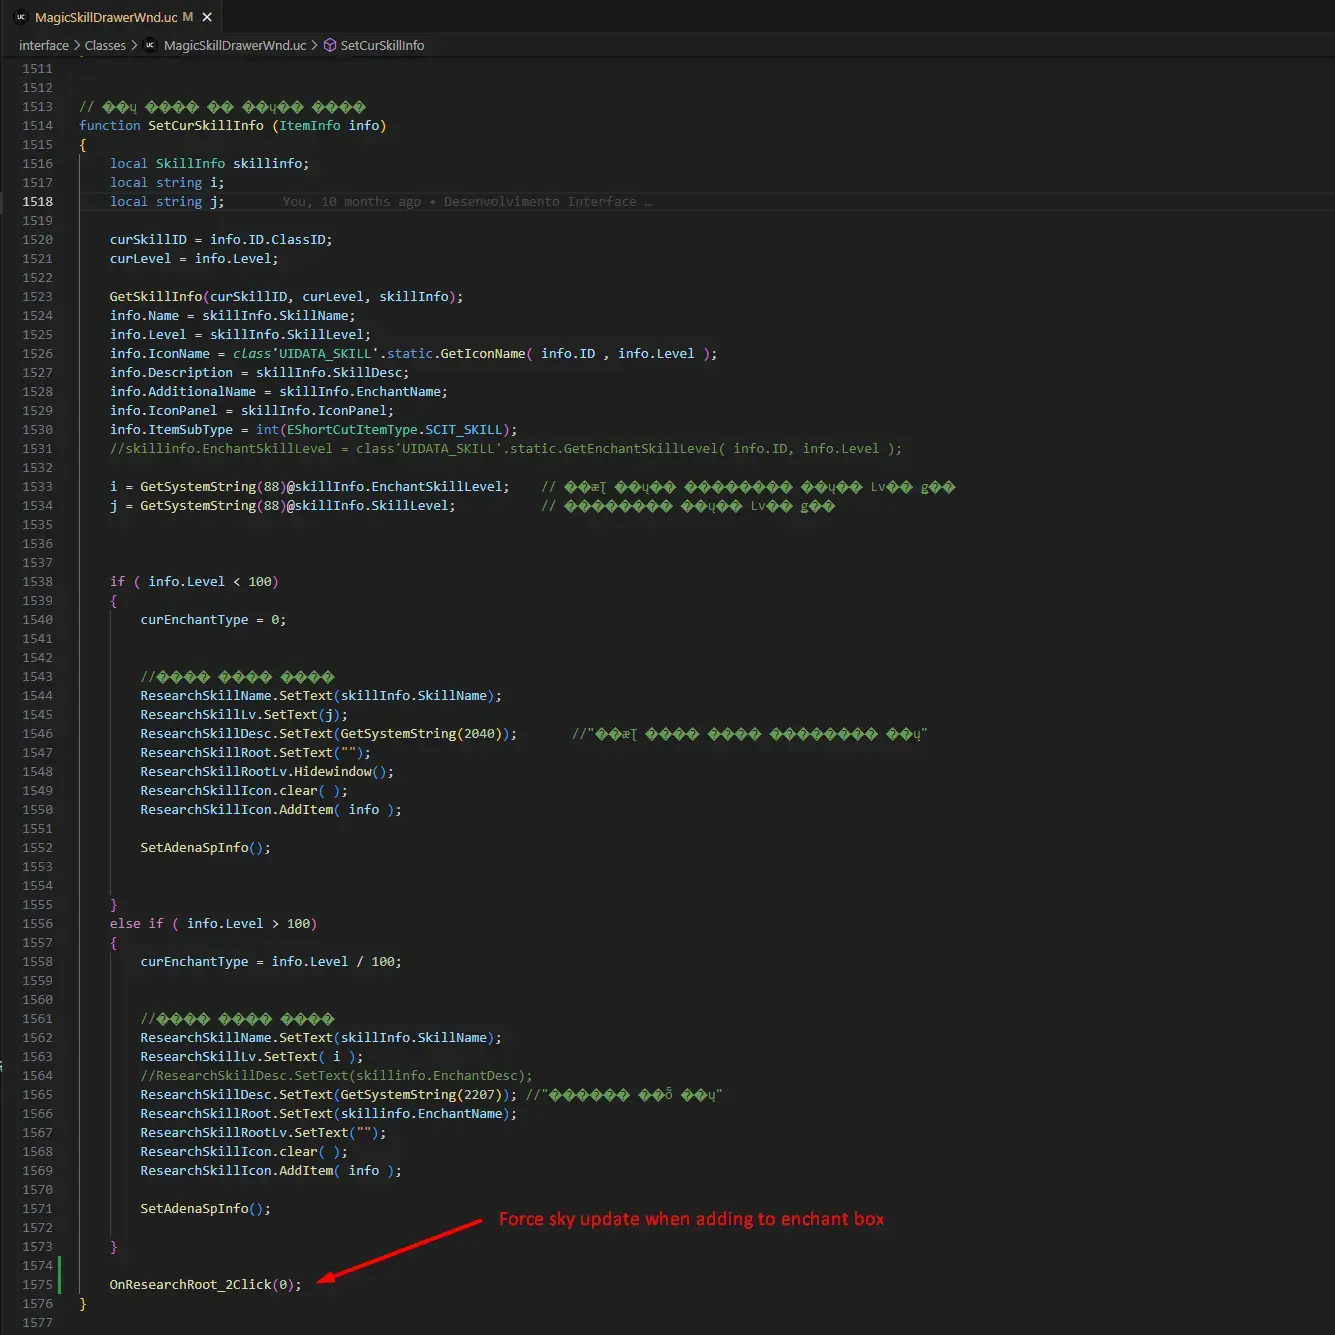
Task: Click 'info.AdditionalName' assignment line
Action: click(x=279, y=391)
